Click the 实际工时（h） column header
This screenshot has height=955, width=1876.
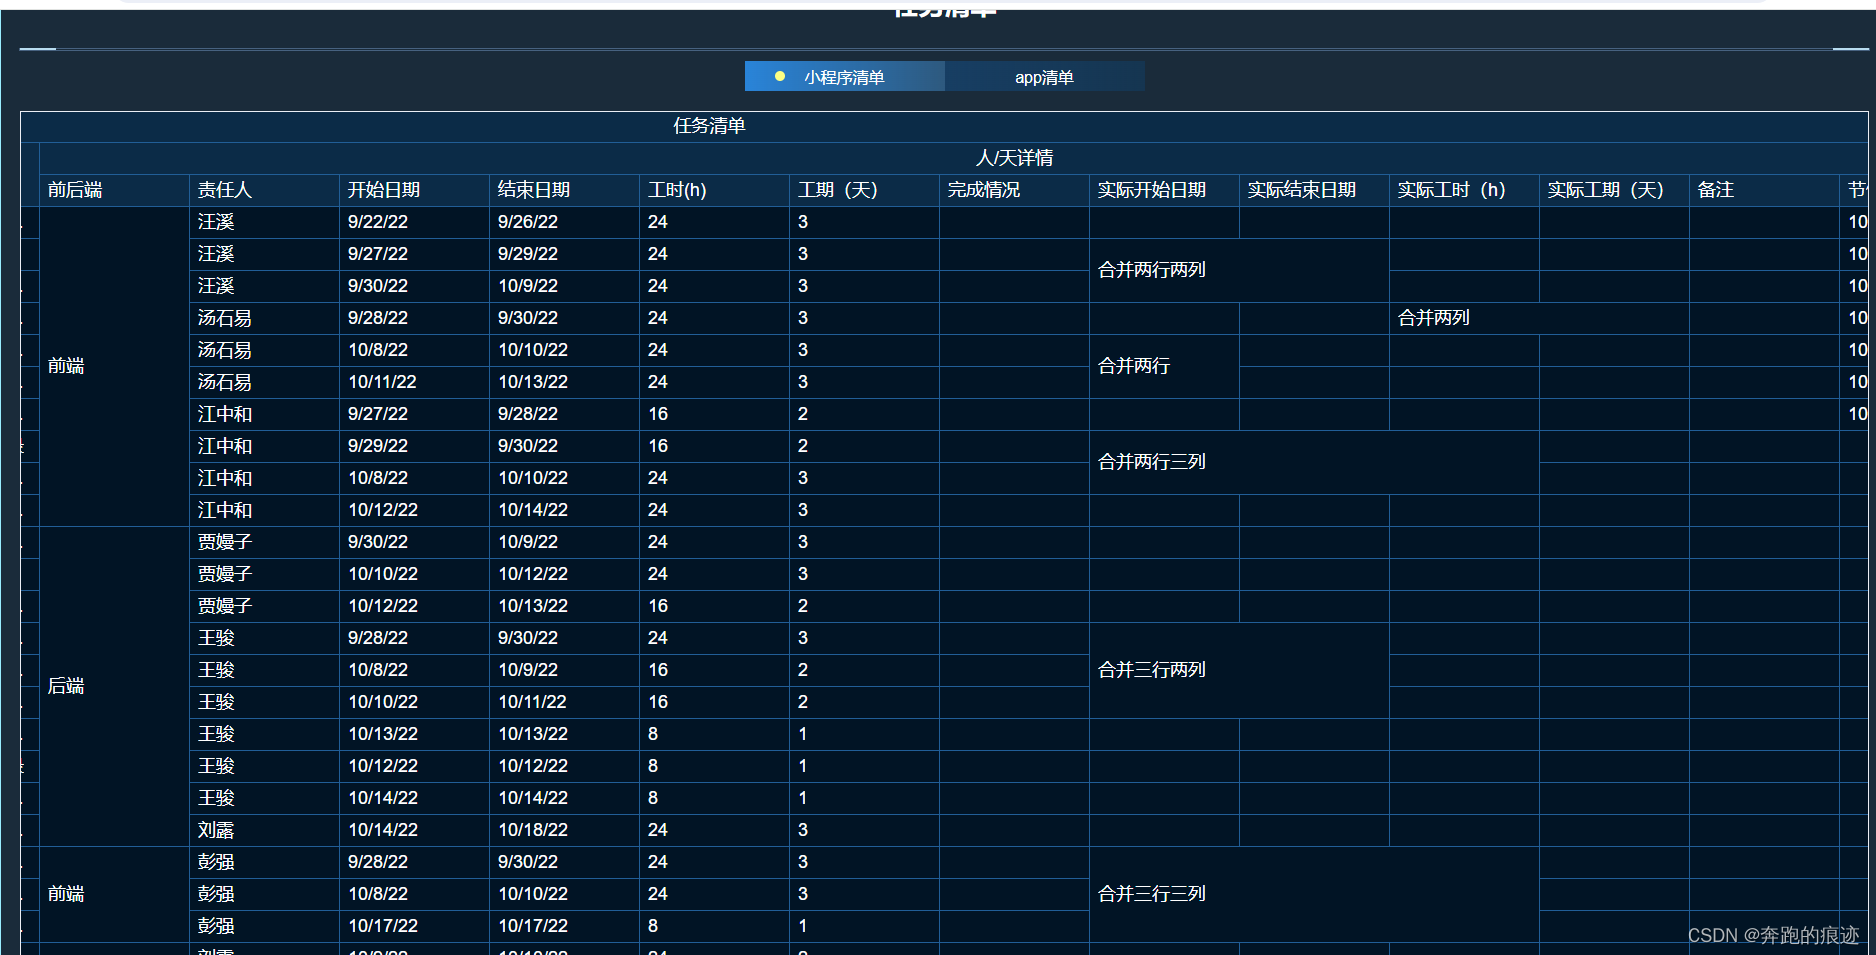point(1452,190)
